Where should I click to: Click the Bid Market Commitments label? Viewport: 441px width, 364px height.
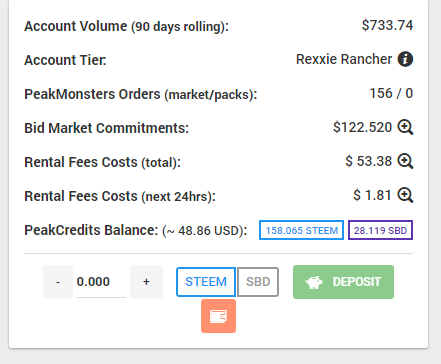[106, 128]
